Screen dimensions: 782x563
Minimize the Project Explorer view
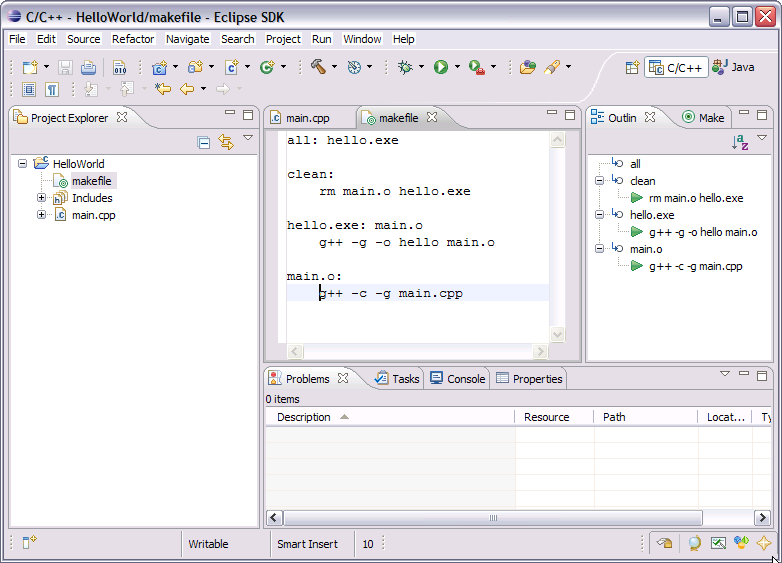pyautogui.click(x=229, y=114)
